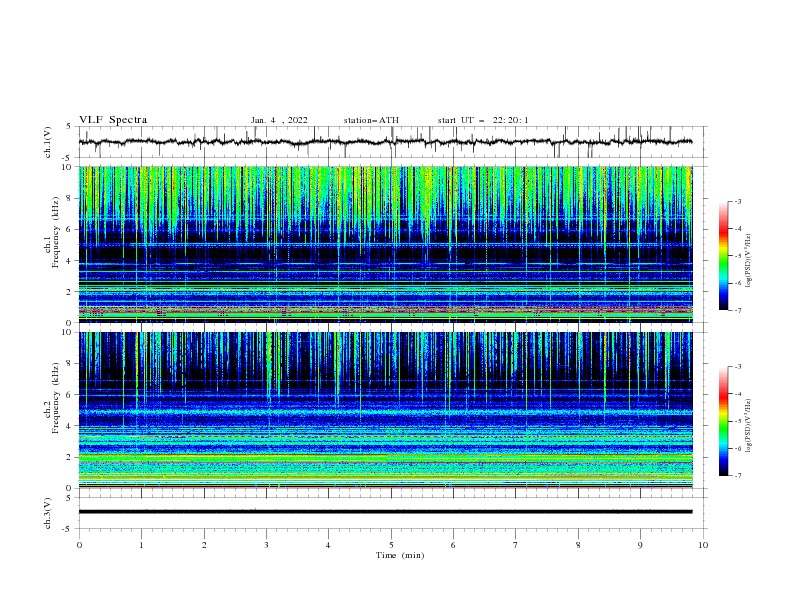
Task: Click the ch.1 voltage waveform trace
Action: coord(386,142)
